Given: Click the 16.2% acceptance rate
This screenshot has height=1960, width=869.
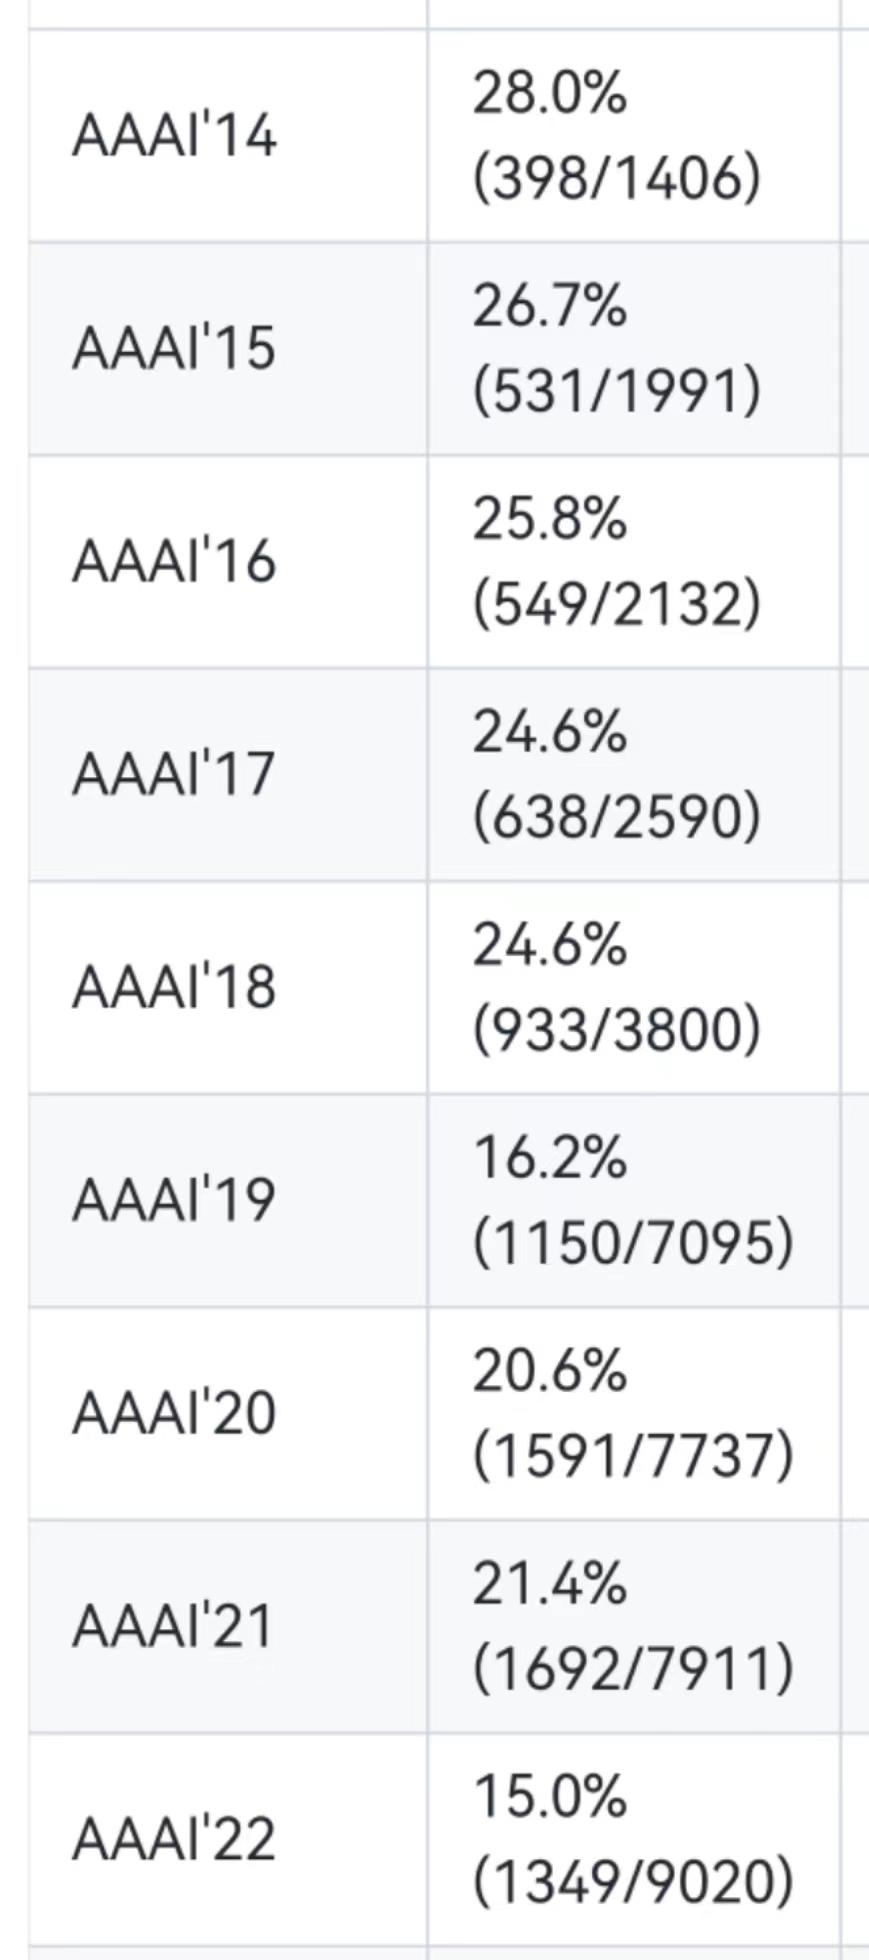Looking at the screenshot, I should pos(549,1158).
